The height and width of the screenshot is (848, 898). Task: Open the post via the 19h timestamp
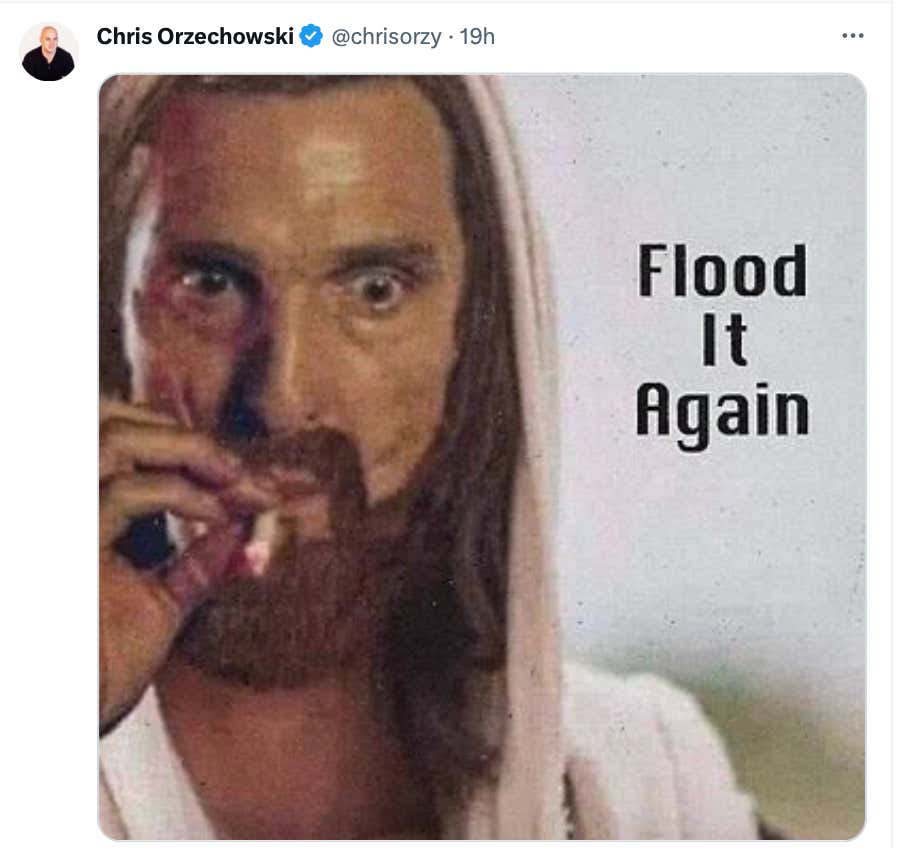point(477,37)
